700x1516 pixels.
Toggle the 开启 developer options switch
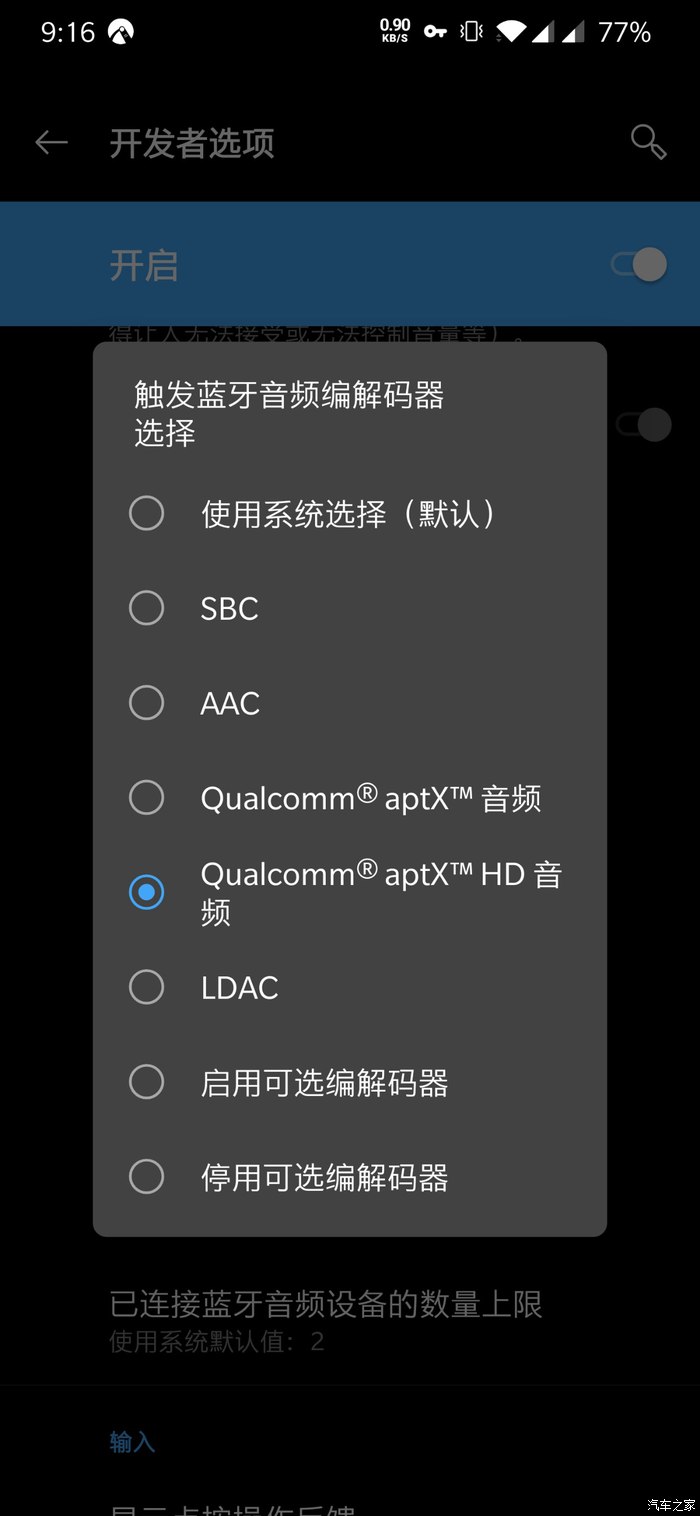pos(640,265)
